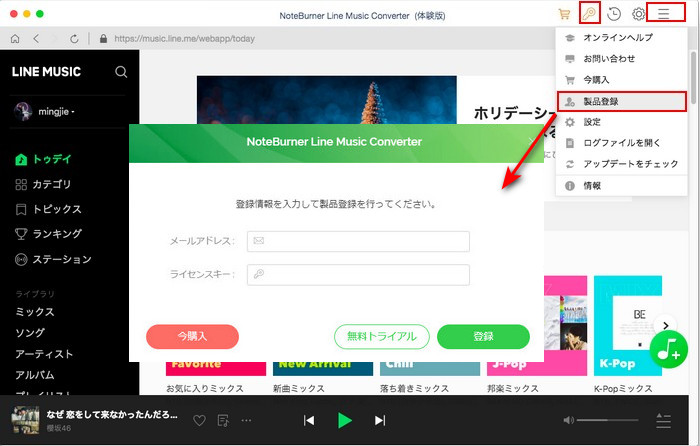Open トゥデイ in the sidebar
The height and width of the screenshot is (446, 700).
tap(43, 159)
